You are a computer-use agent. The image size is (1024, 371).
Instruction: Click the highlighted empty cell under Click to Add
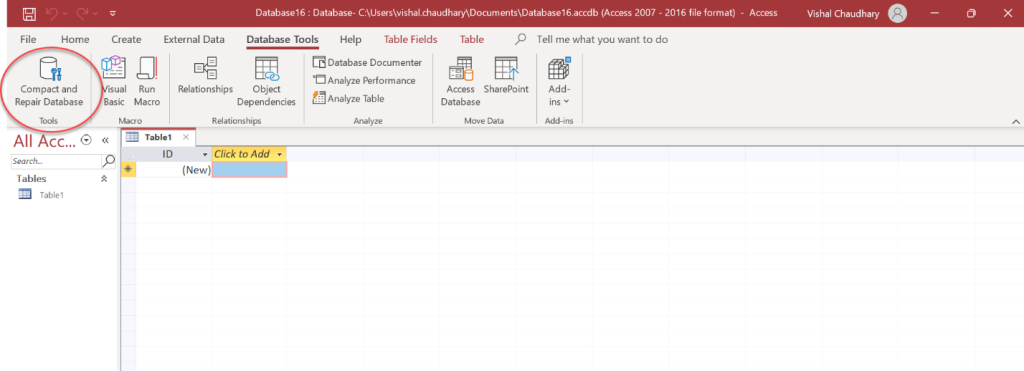pyautogui.click(x=249, y=170)
